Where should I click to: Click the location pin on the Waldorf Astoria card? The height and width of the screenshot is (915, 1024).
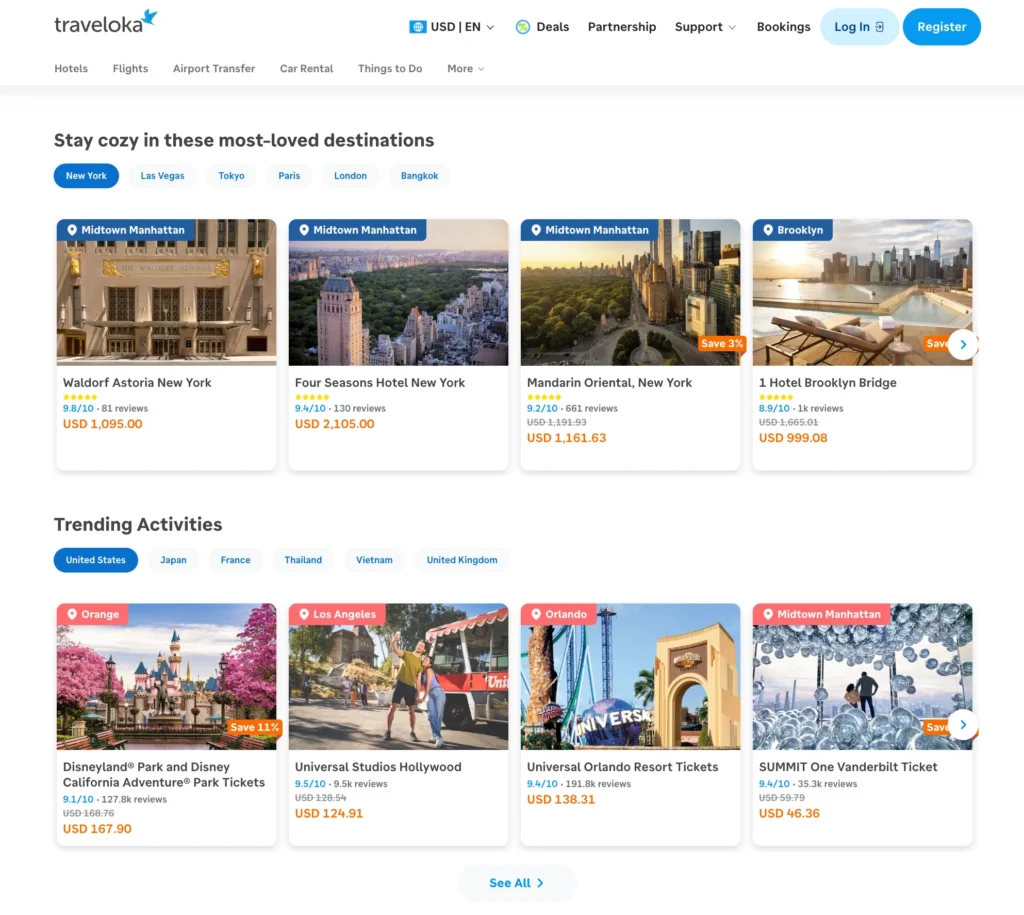pos(72,230)
